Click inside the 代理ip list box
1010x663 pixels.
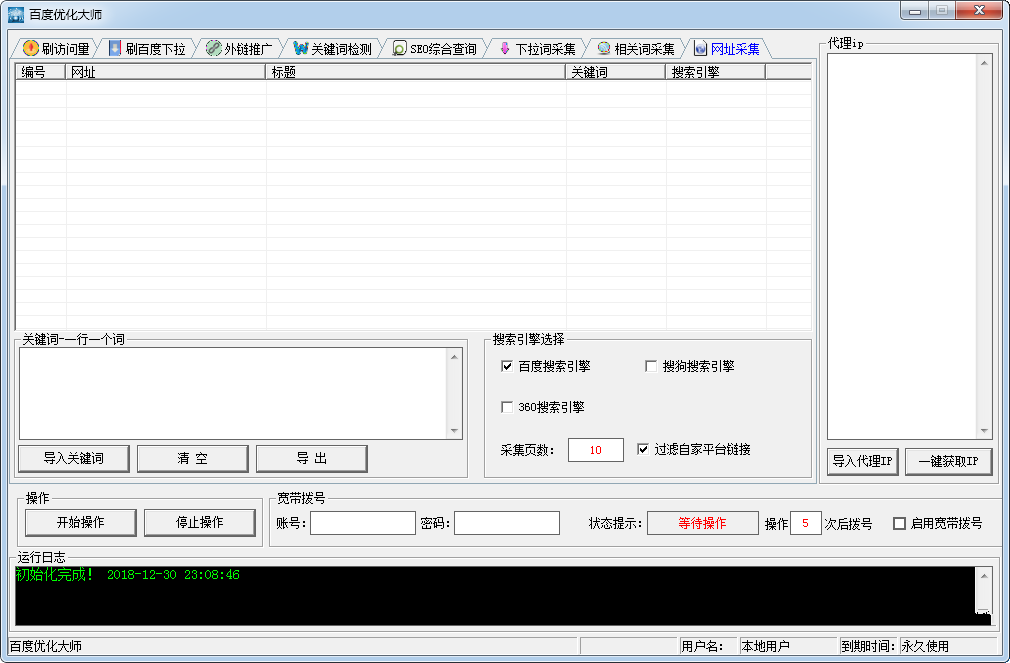[902, 246]
